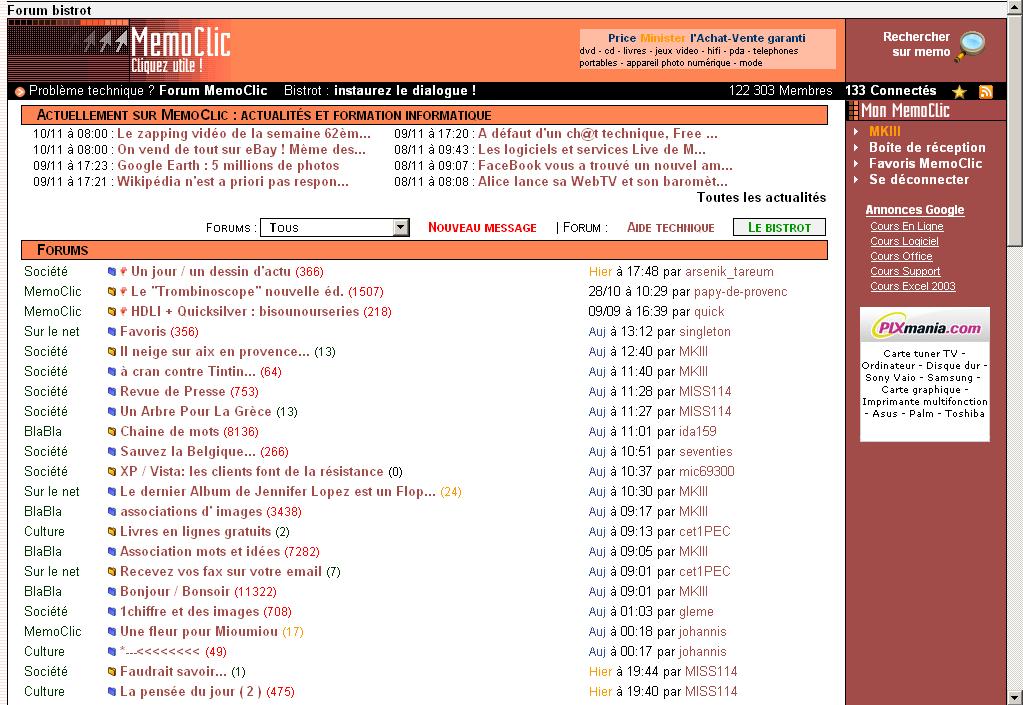Click the yellow topic icon beside Il neige sur aix
Screen dimensions: 1023x705
point(112,352)
